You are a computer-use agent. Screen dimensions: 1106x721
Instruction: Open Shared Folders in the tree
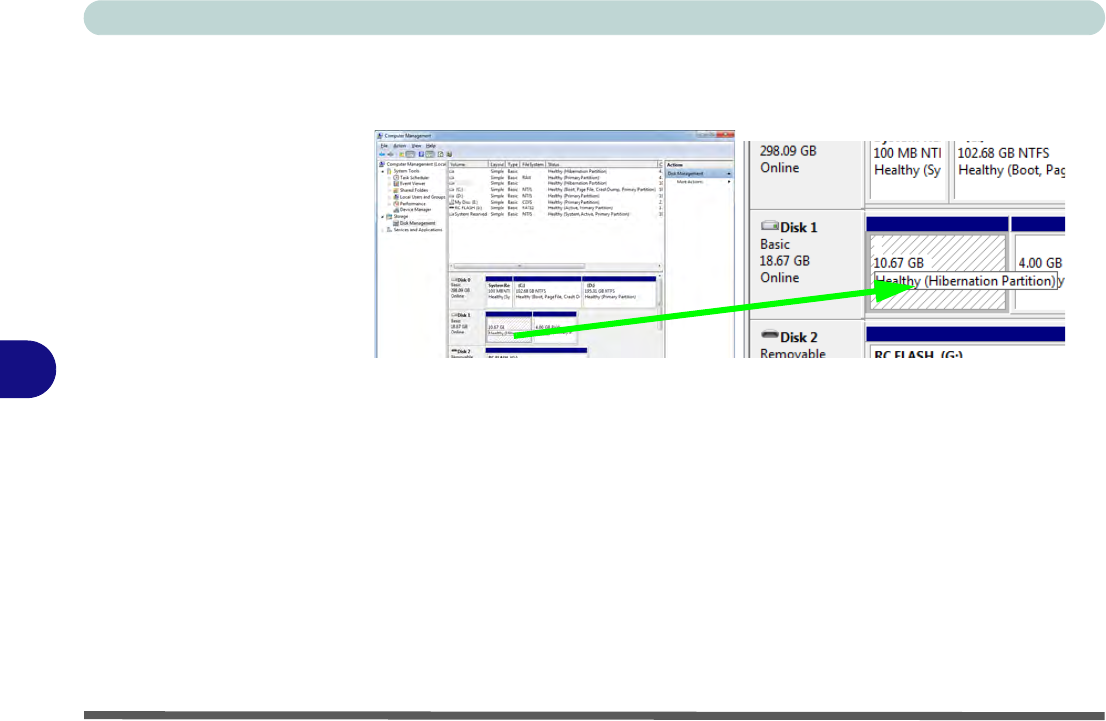pos(413,190)
